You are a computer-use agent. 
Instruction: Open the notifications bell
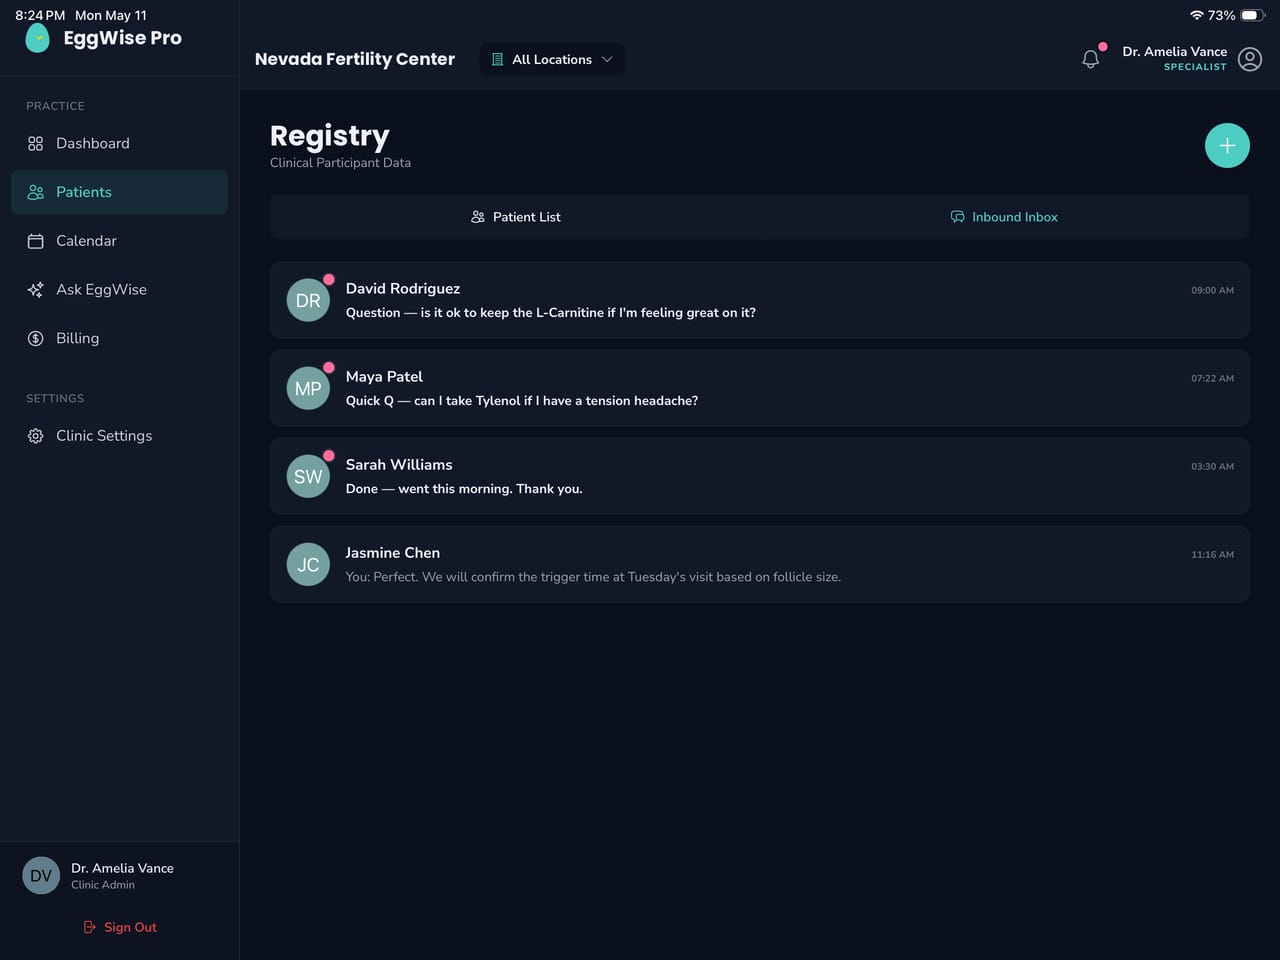[1091, 59]
